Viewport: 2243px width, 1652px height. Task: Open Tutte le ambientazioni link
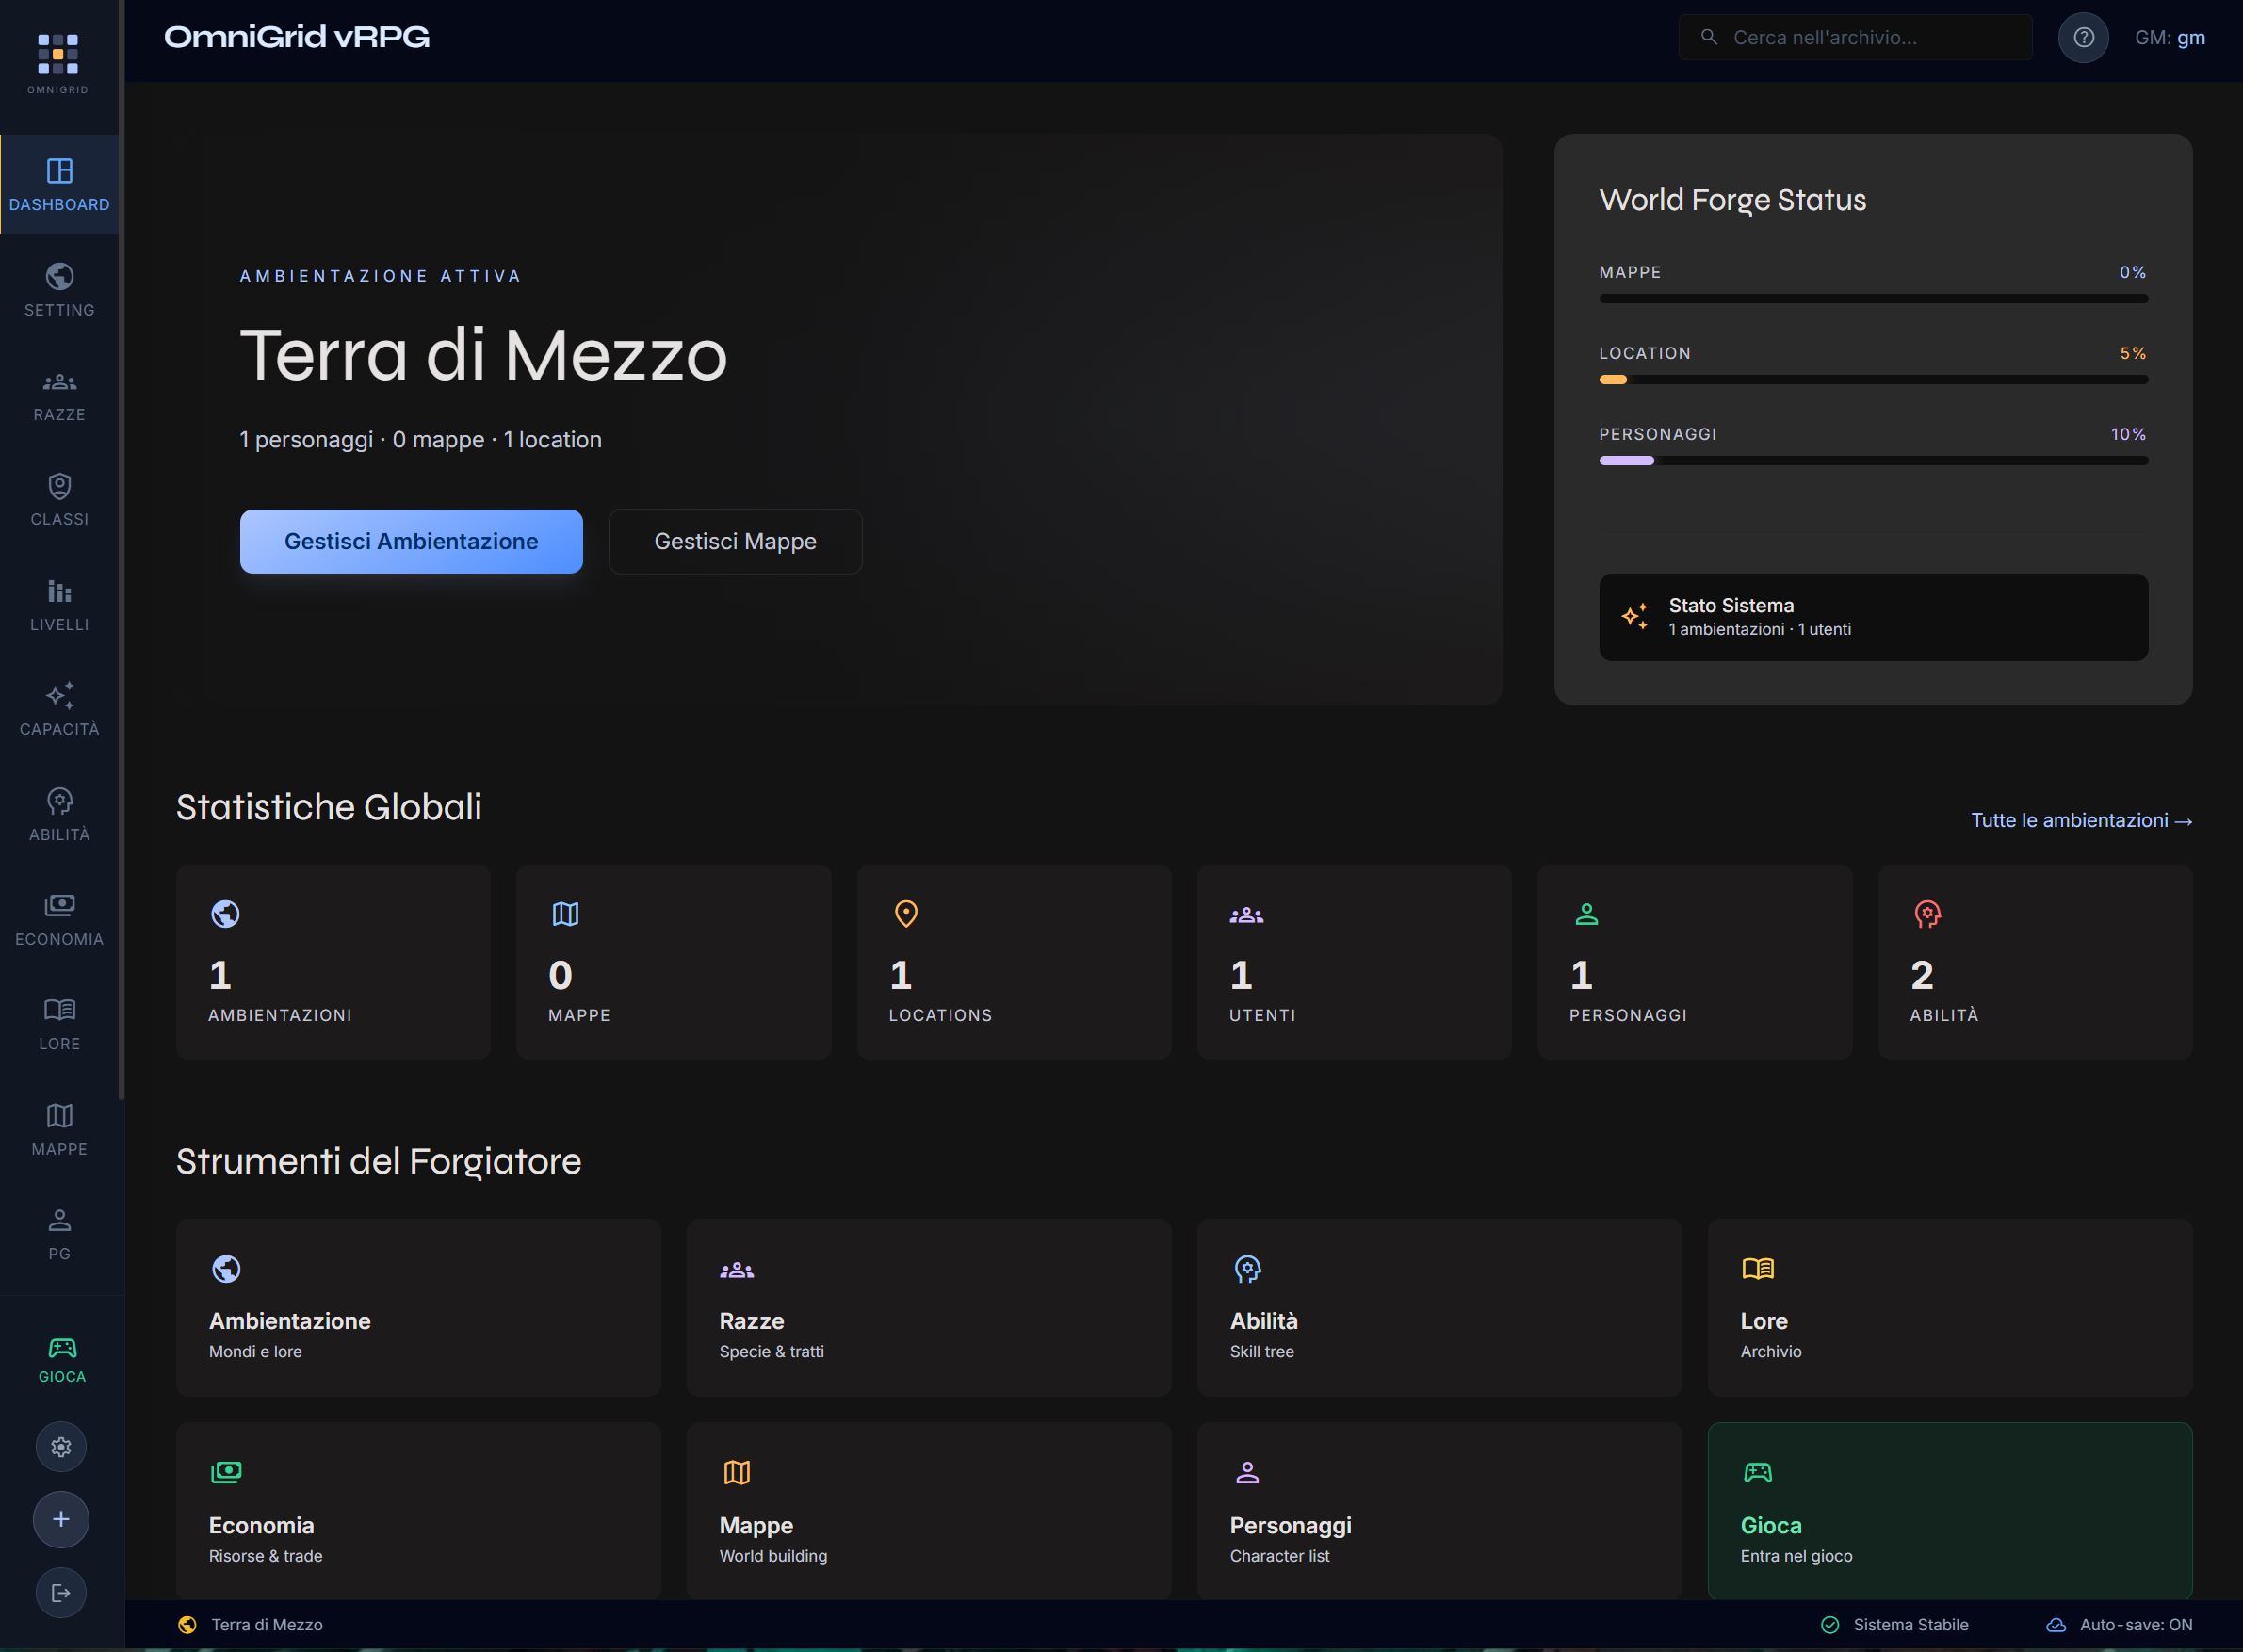point(2081,820)
